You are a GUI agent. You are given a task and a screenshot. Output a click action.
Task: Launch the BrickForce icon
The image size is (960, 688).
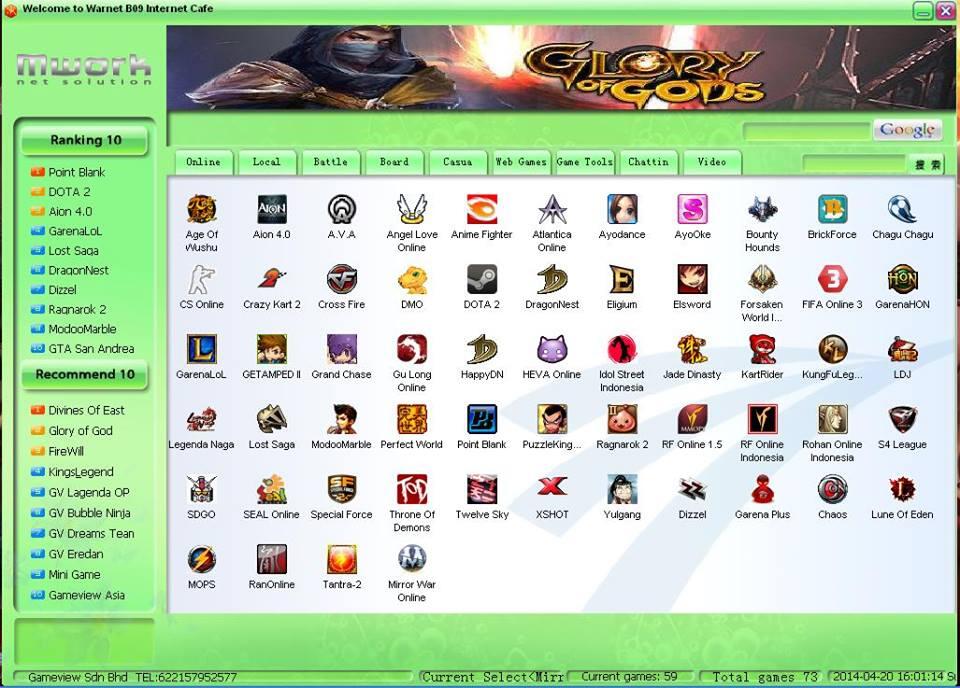832,209
